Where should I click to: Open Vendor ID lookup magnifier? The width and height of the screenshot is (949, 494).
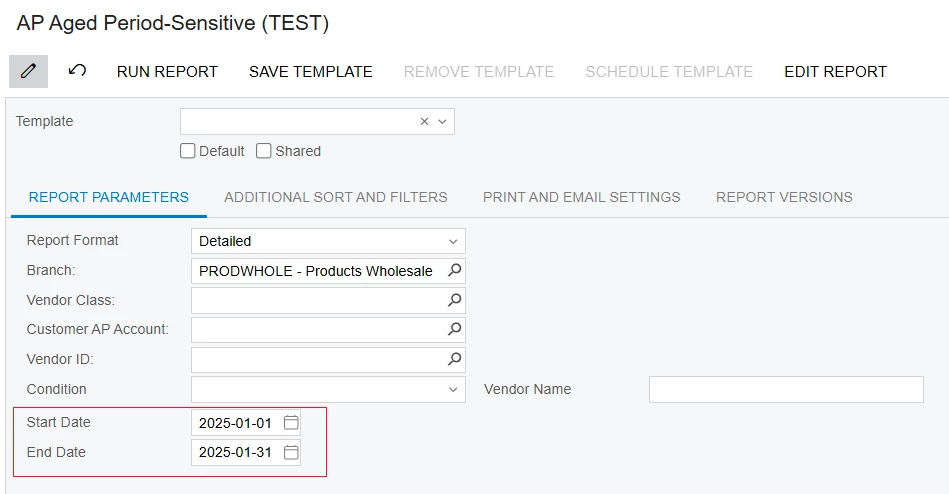tap(454, 359)
